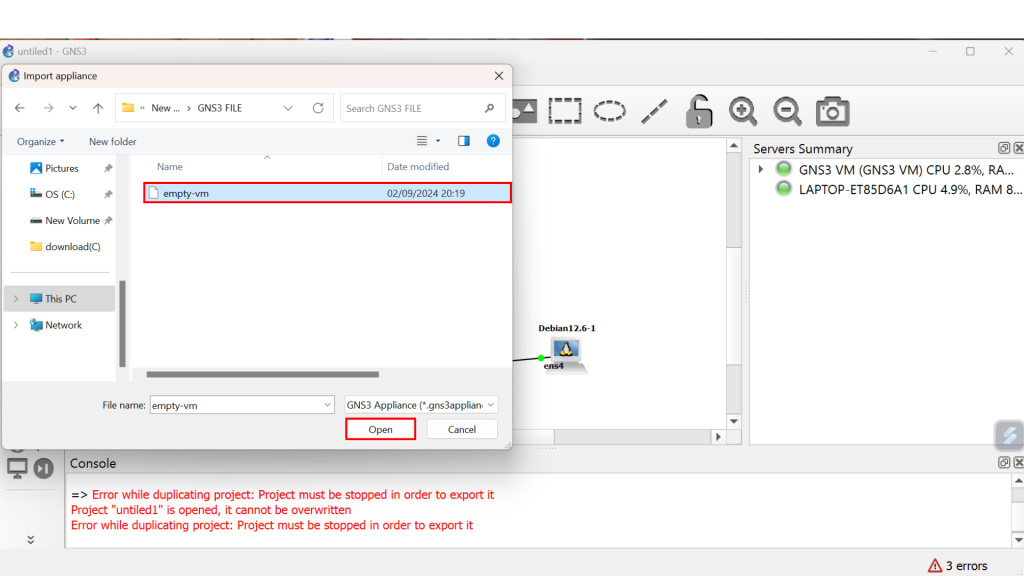The width and height of the screenshot is (1024, 576).
Task: Sort files by Date modified column
Action: click(x=418, y=167)
